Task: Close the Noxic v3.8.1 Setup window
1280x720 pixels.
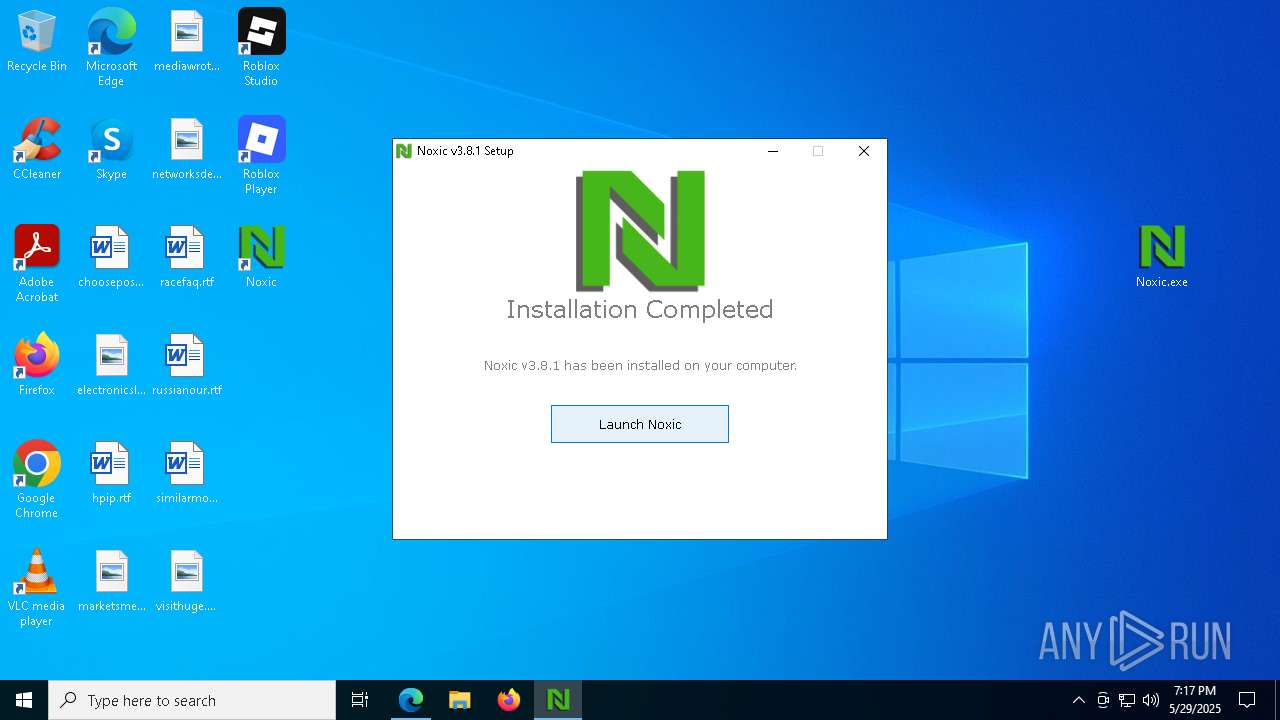Action: (x=864, y=151)
